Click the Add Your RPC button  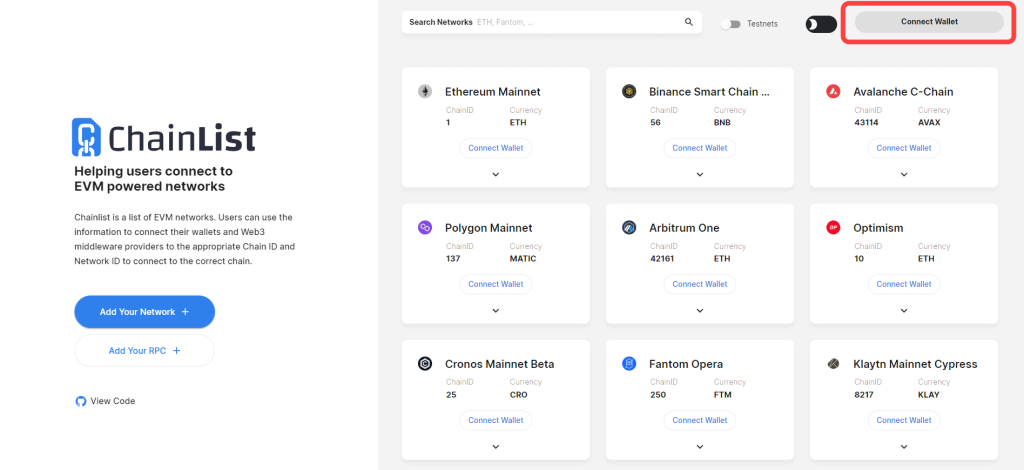click(x=144, y=351)
